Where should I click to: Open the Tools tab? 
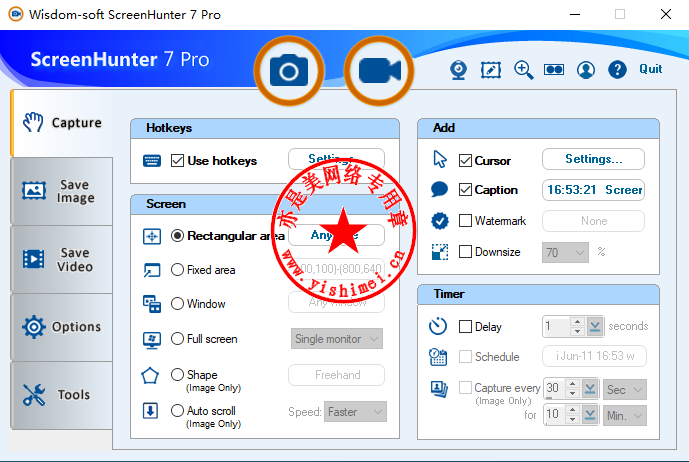[x=62, y=395]
